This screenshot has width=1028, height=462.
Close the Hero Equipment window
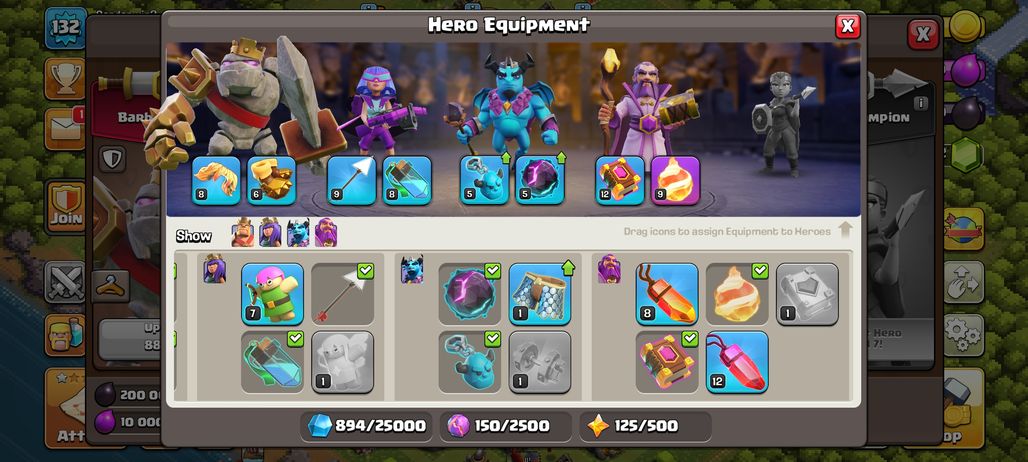point(847,26)
